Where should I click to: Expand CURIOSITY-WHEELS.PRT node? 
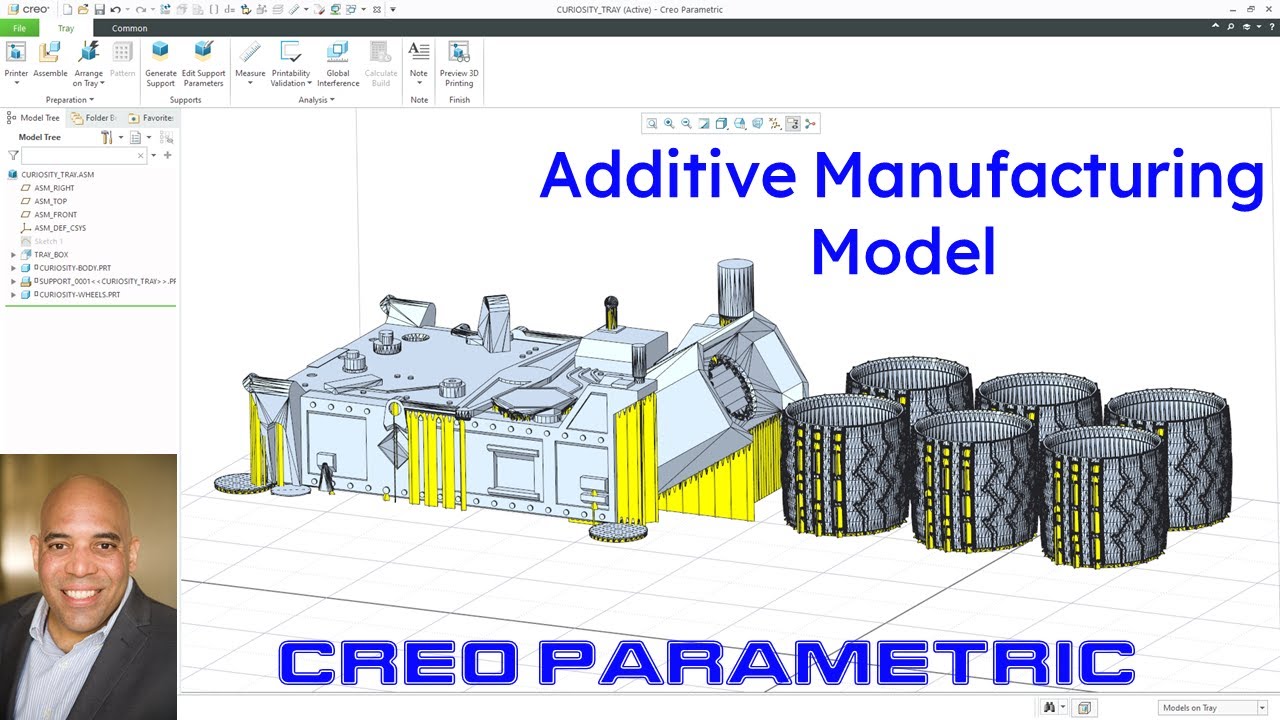click(x=13, y=295)
